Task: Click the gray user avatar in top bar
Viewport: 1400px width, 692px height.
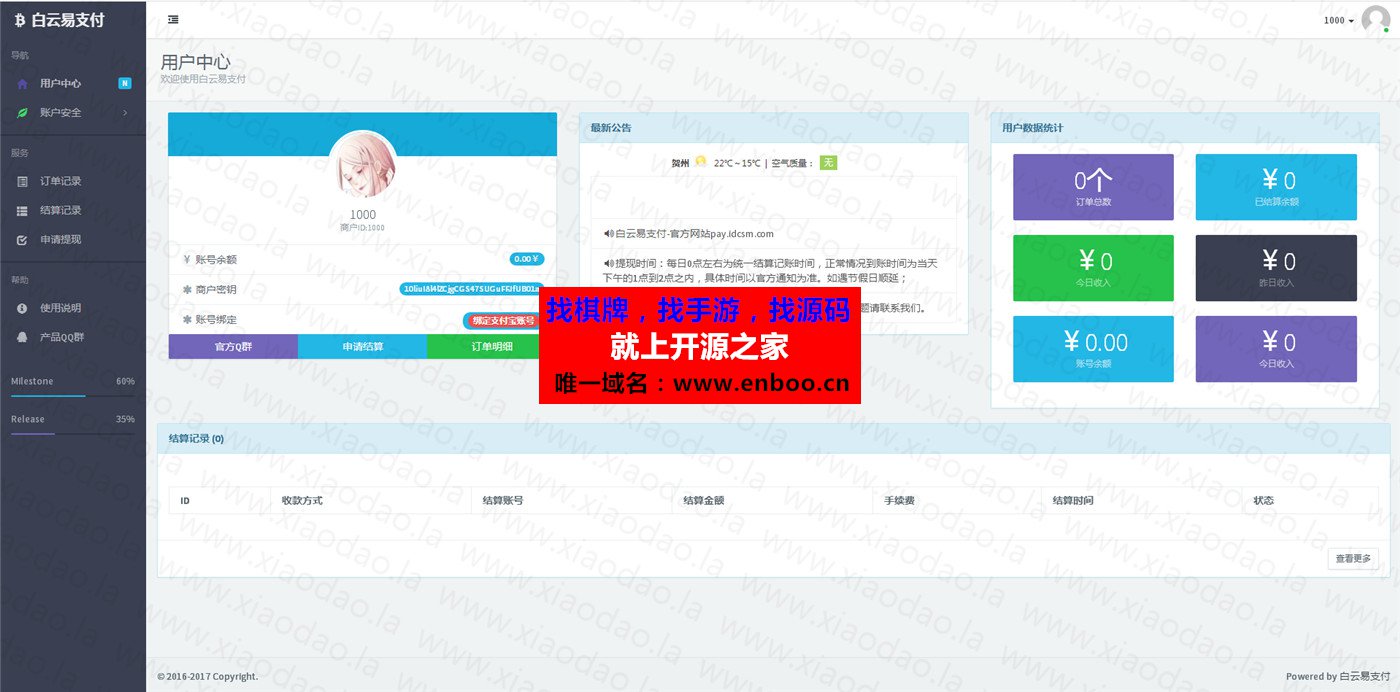Action: [x=1376, y=20]
